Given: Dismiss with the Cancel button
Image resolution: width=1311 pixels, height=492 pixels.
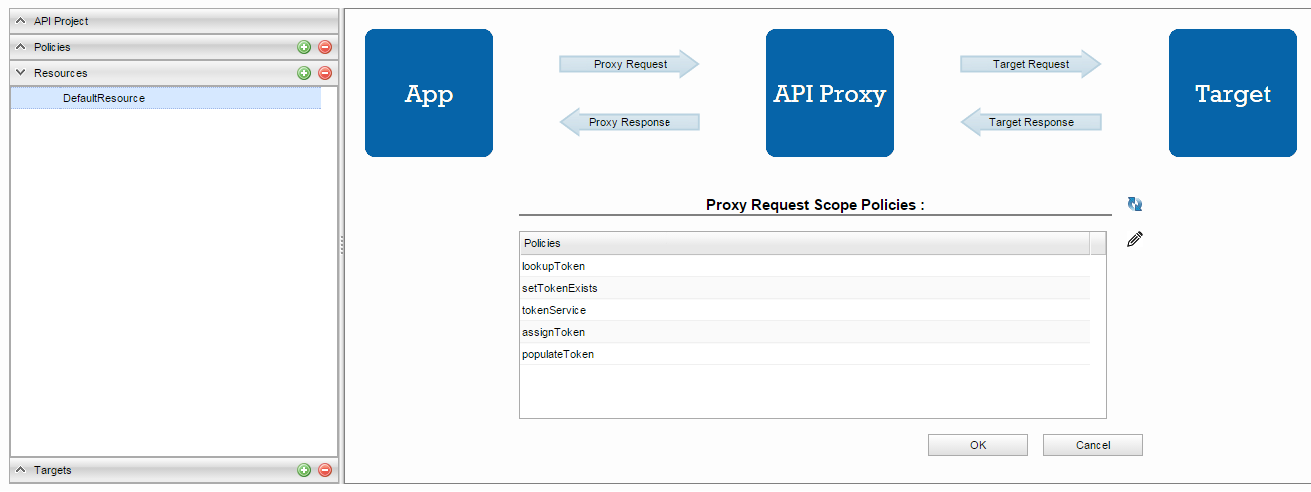Looking at the screenshot, I should point(1093,445).
